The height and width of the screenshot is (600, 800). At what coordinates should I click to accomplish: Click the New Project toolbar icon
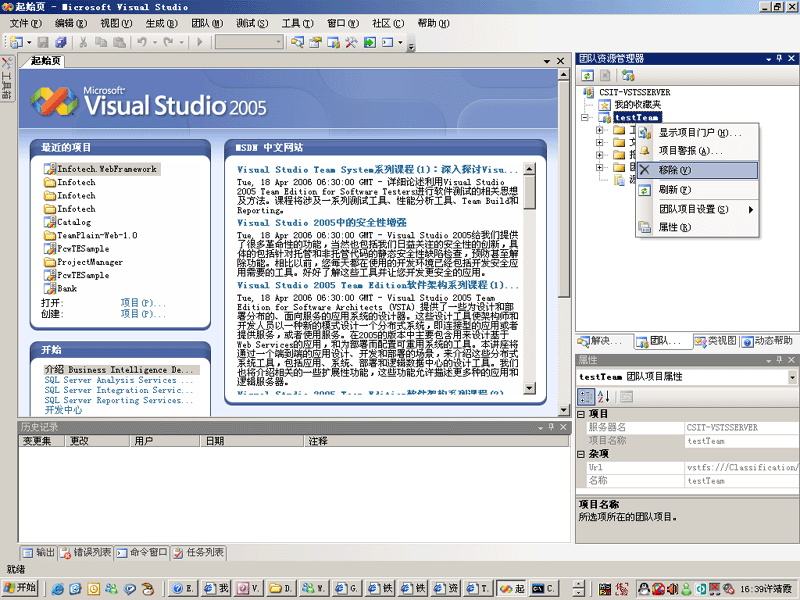point(16,42)
